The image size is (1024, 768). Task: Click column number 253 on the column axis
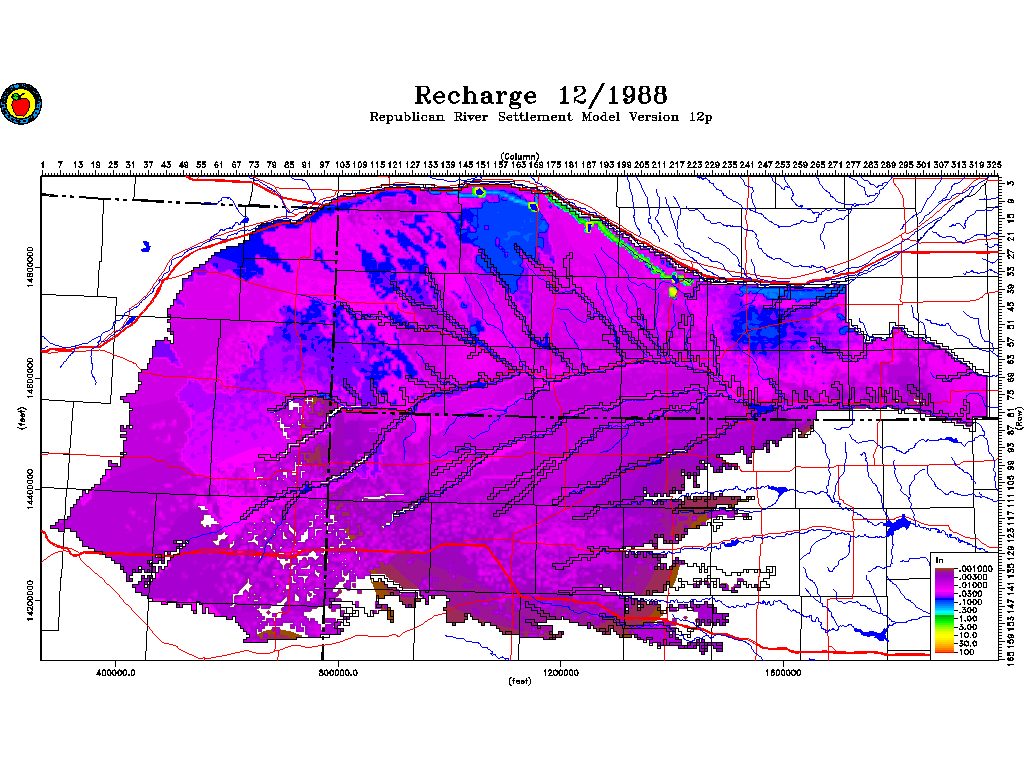coord(782,165)
